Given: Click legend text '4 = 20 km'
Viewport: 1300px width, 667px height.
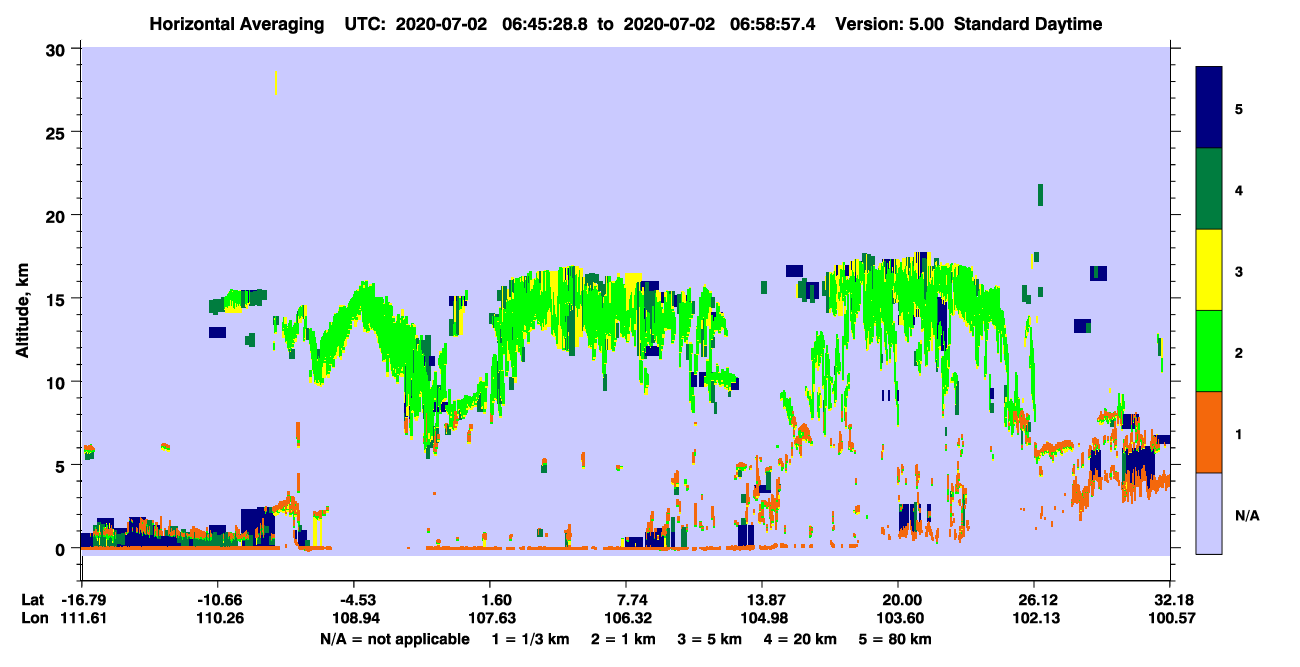Looking at the screenshot, I should coord(802,639).
